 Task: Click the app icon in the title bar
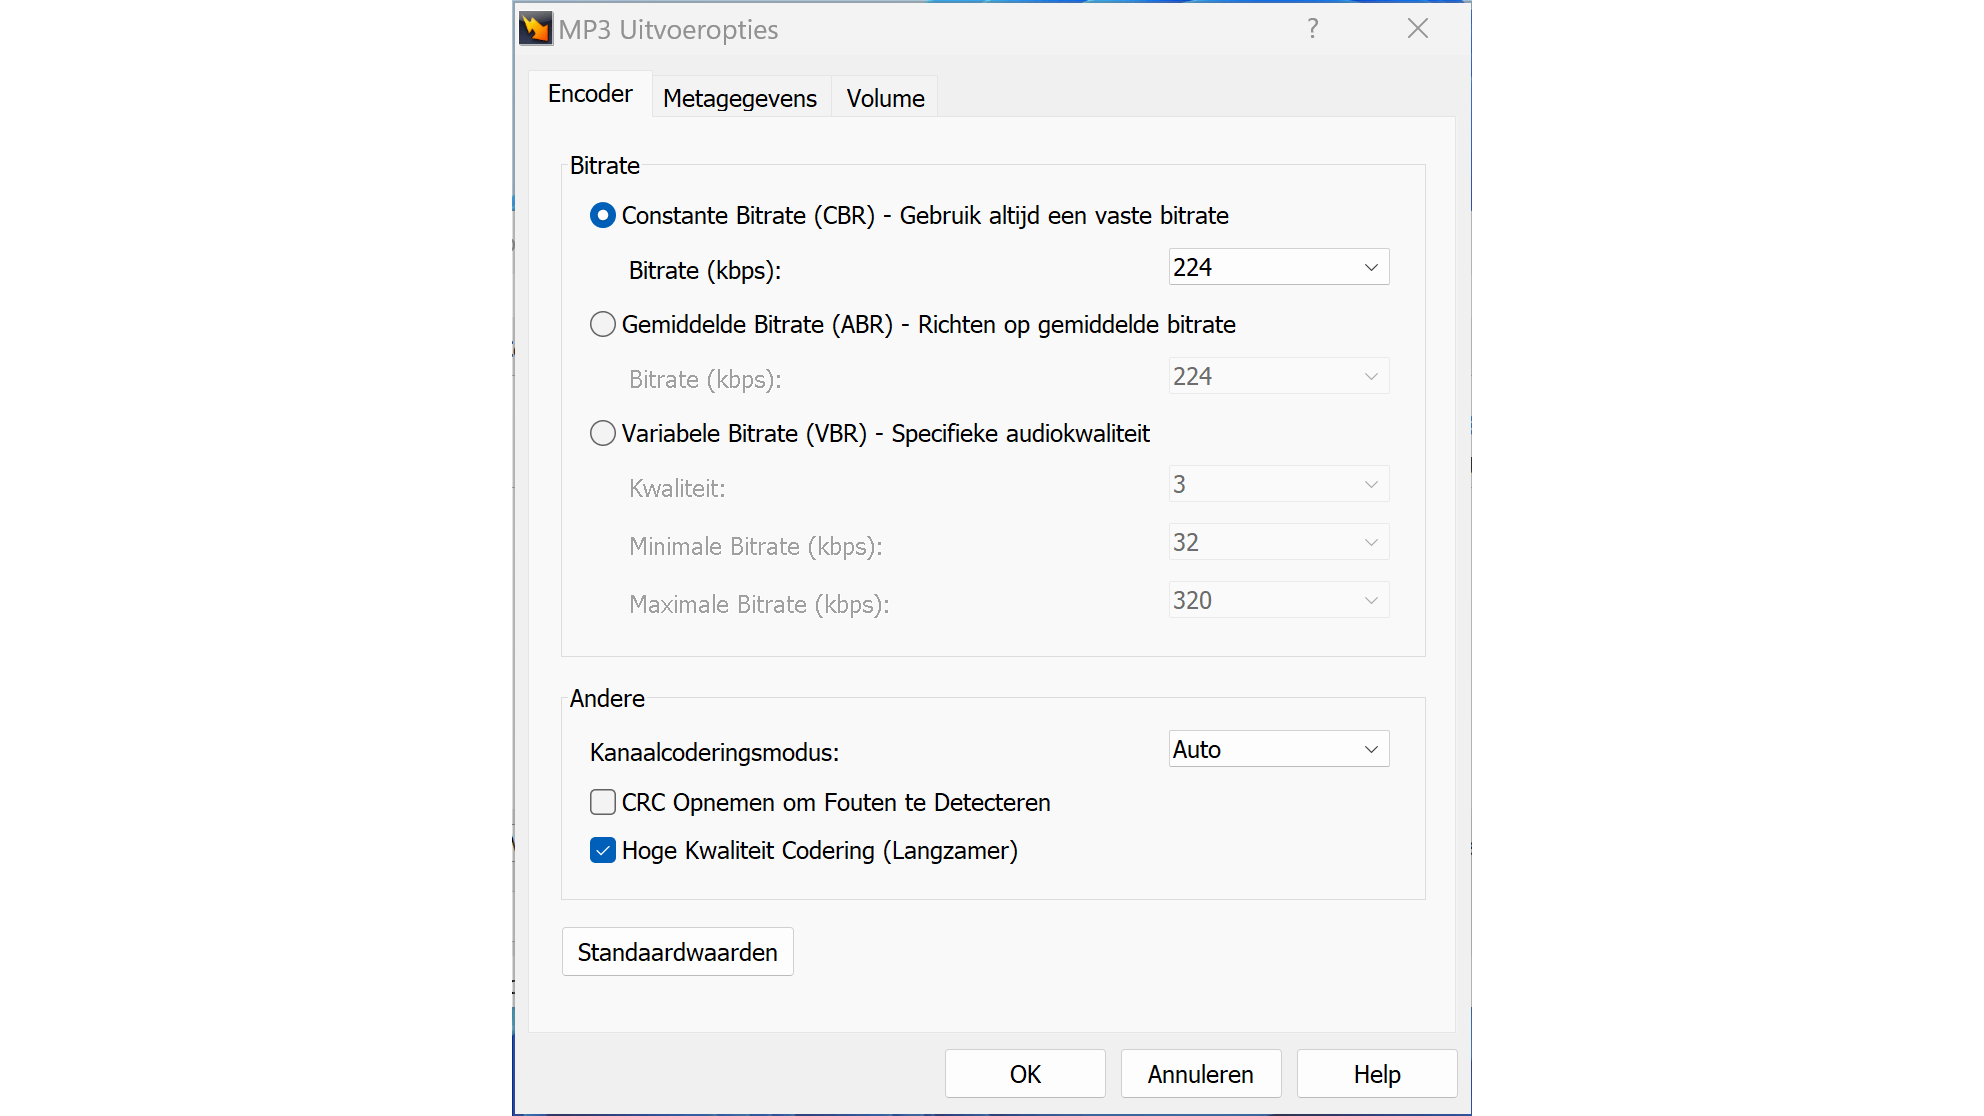[x=536, y=29]
